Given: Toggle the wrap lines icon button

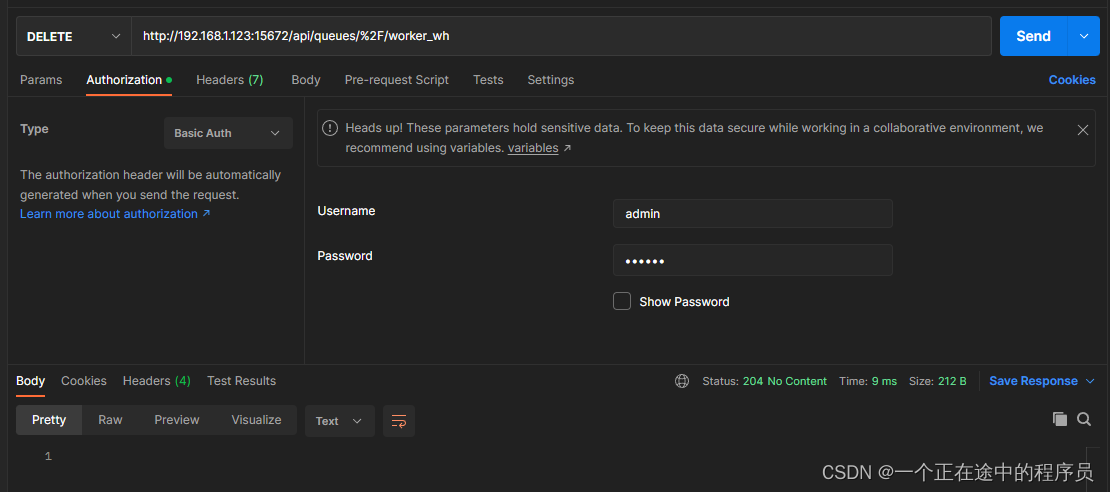Looking at the screenshot, I should point(399,421).
